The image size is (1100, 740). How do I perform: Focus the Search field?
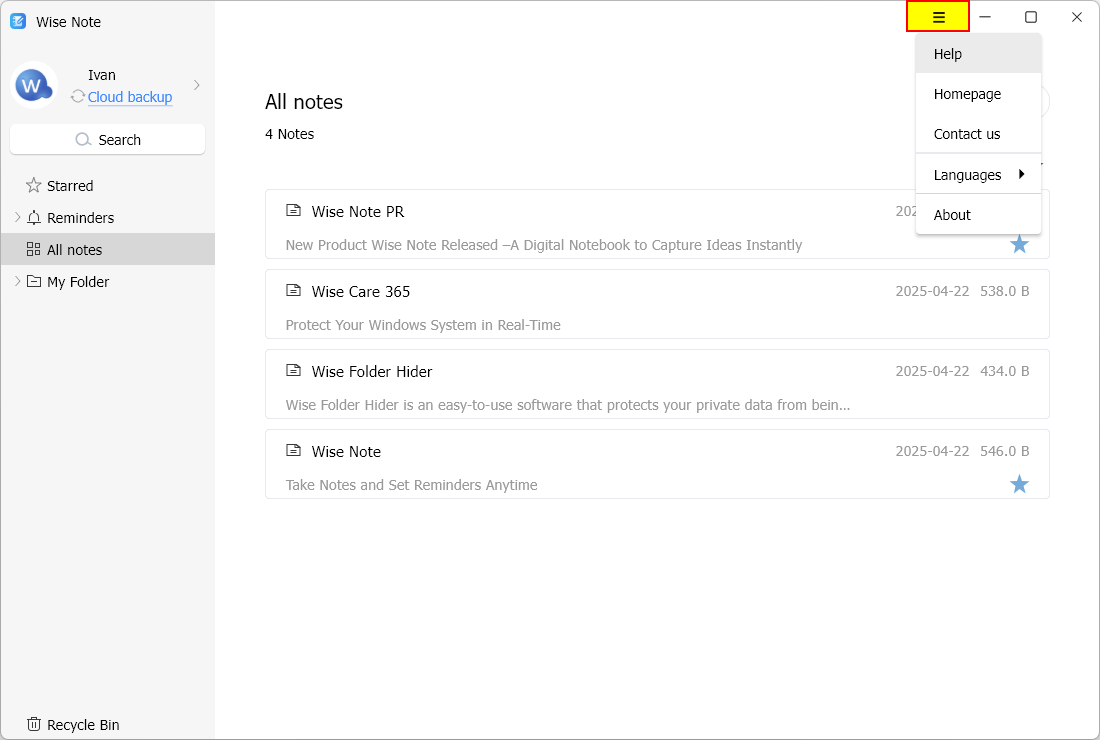[x=107, y=139]
